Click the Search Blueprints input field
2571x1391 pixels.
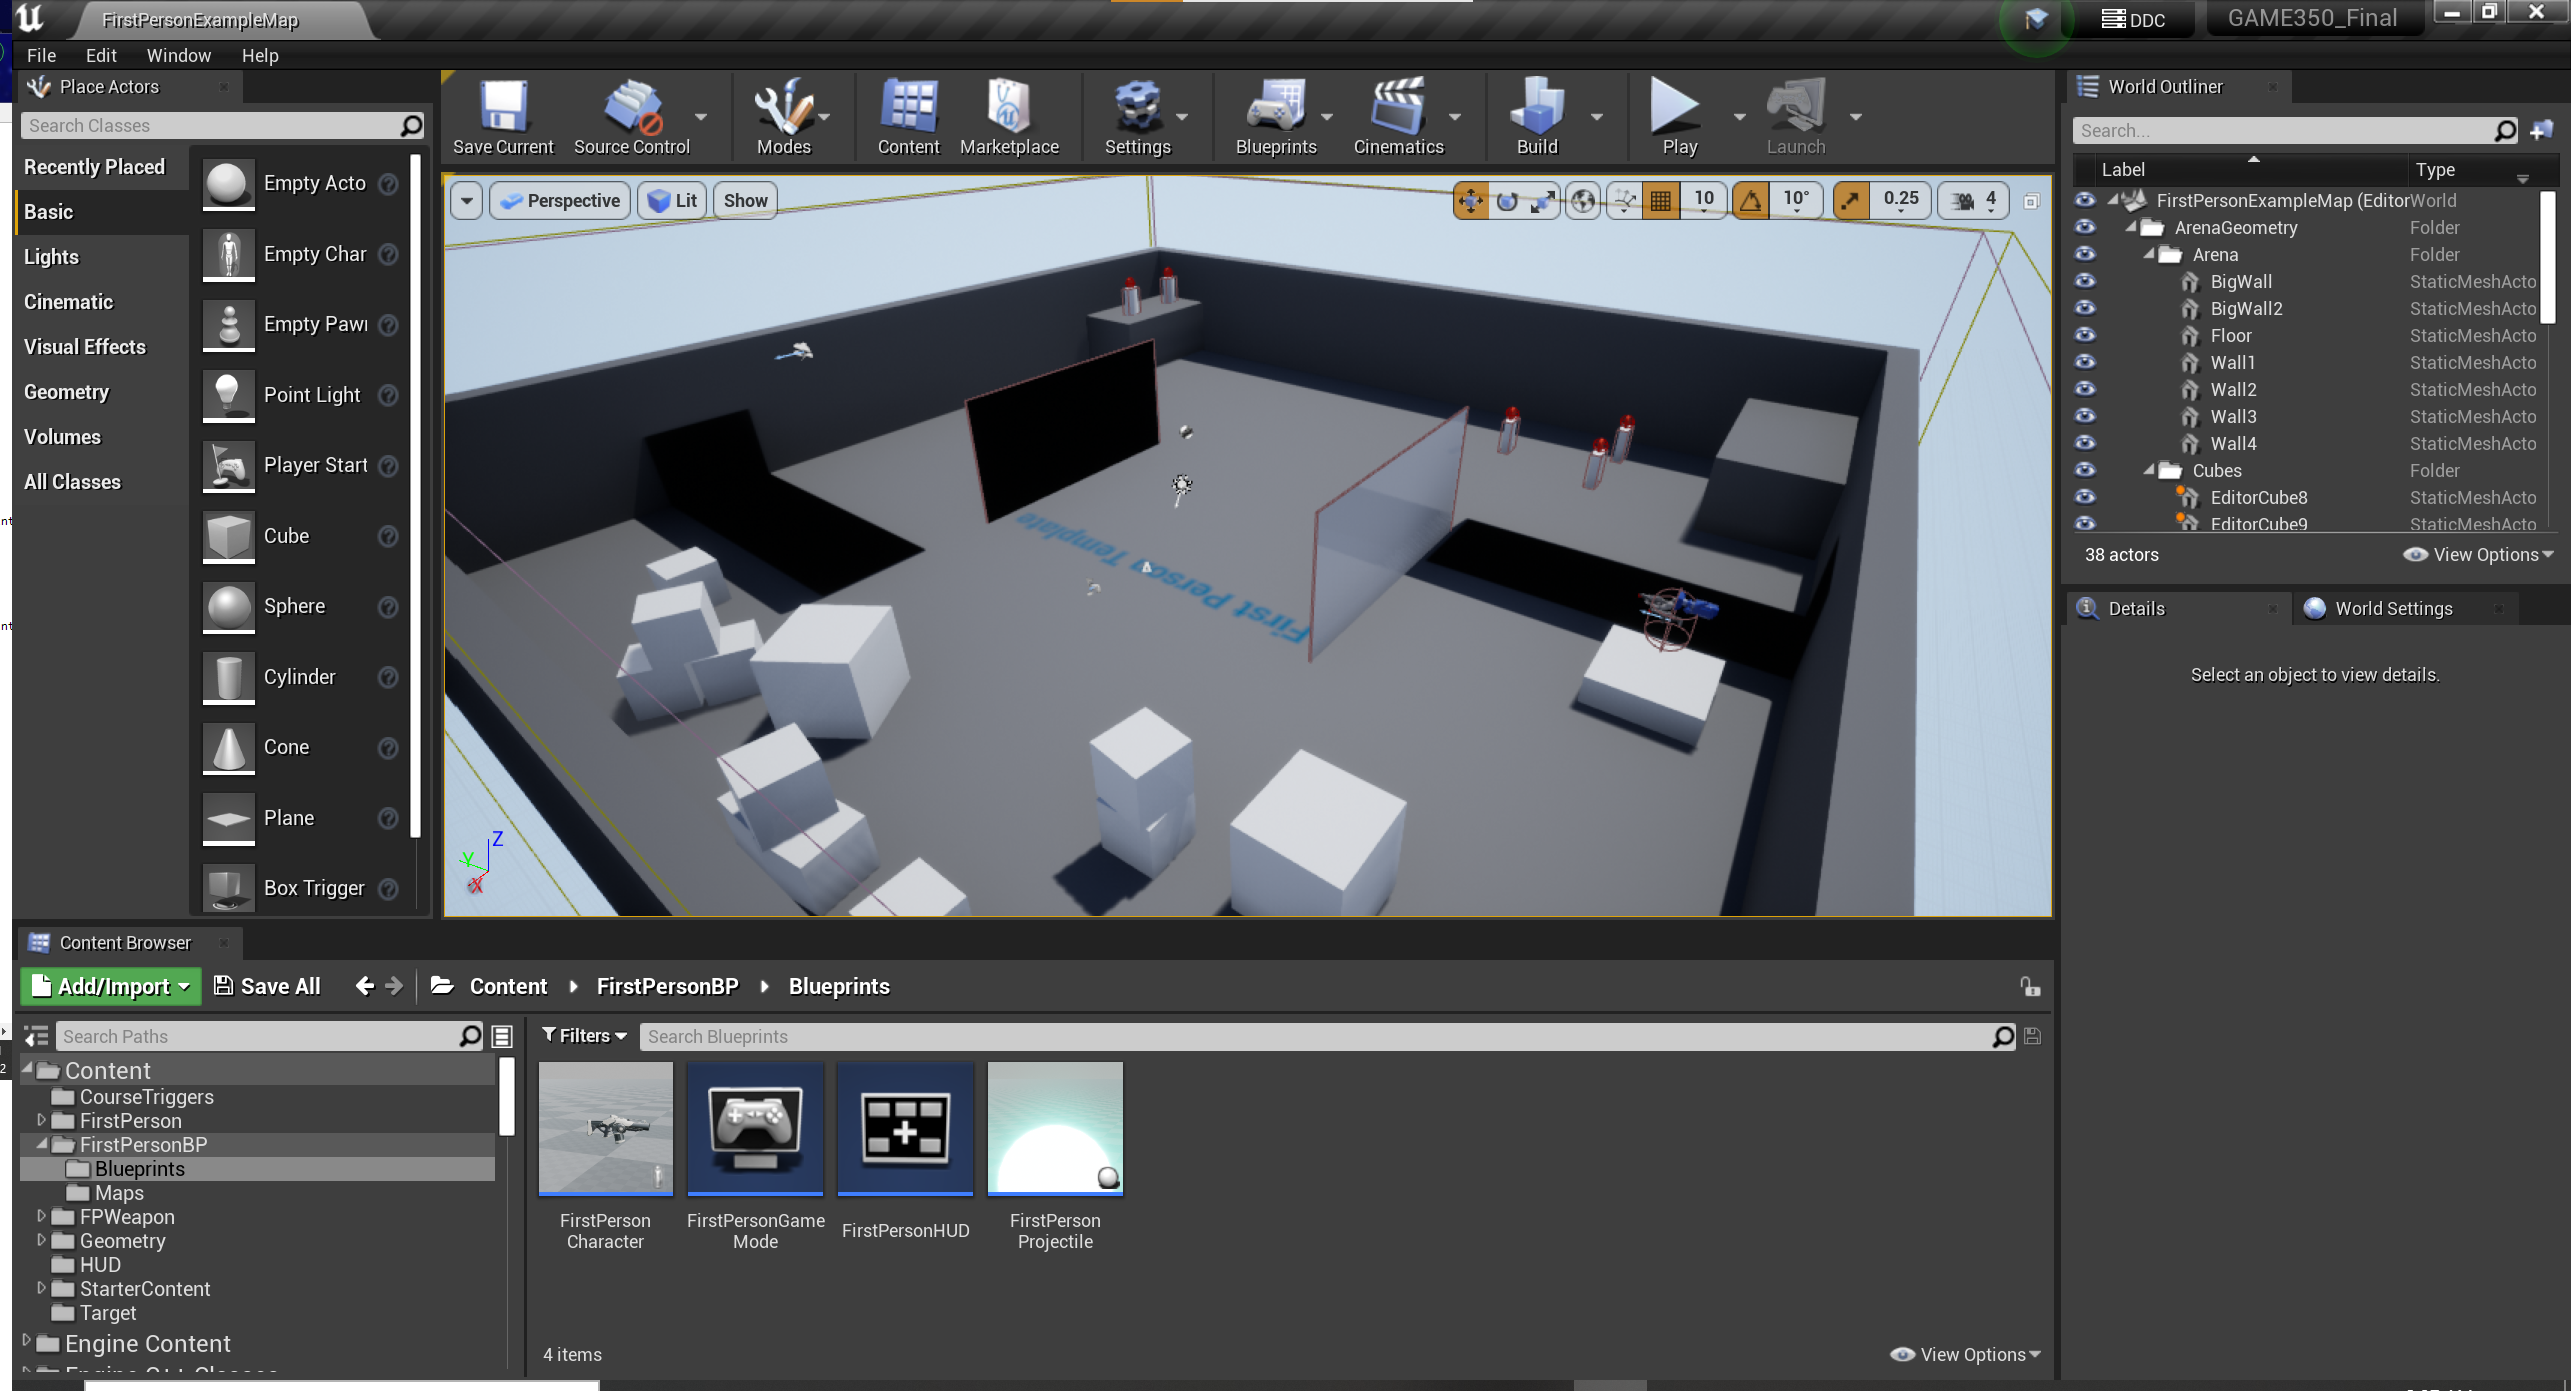tap(1329, 1036)
